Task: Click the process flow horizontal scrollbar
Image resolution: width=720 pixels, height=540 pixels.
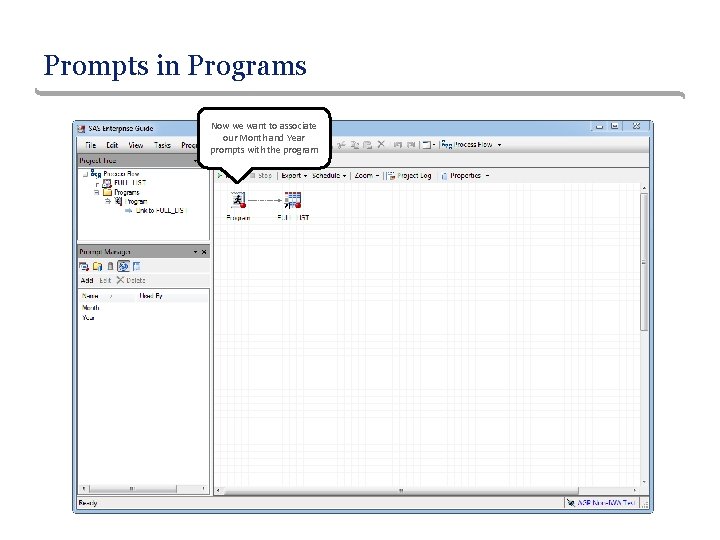Action: coord(401,491)
